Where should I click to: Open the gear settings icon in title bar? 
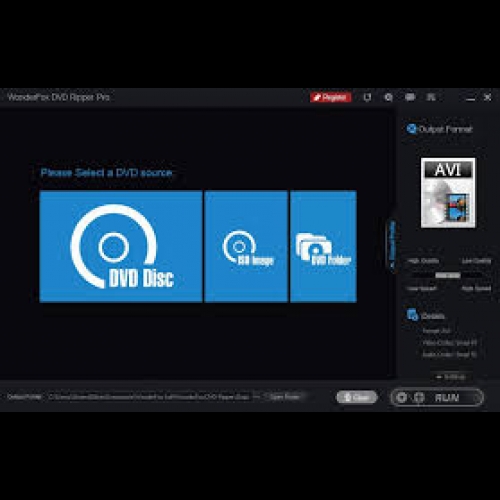point(388,97)
